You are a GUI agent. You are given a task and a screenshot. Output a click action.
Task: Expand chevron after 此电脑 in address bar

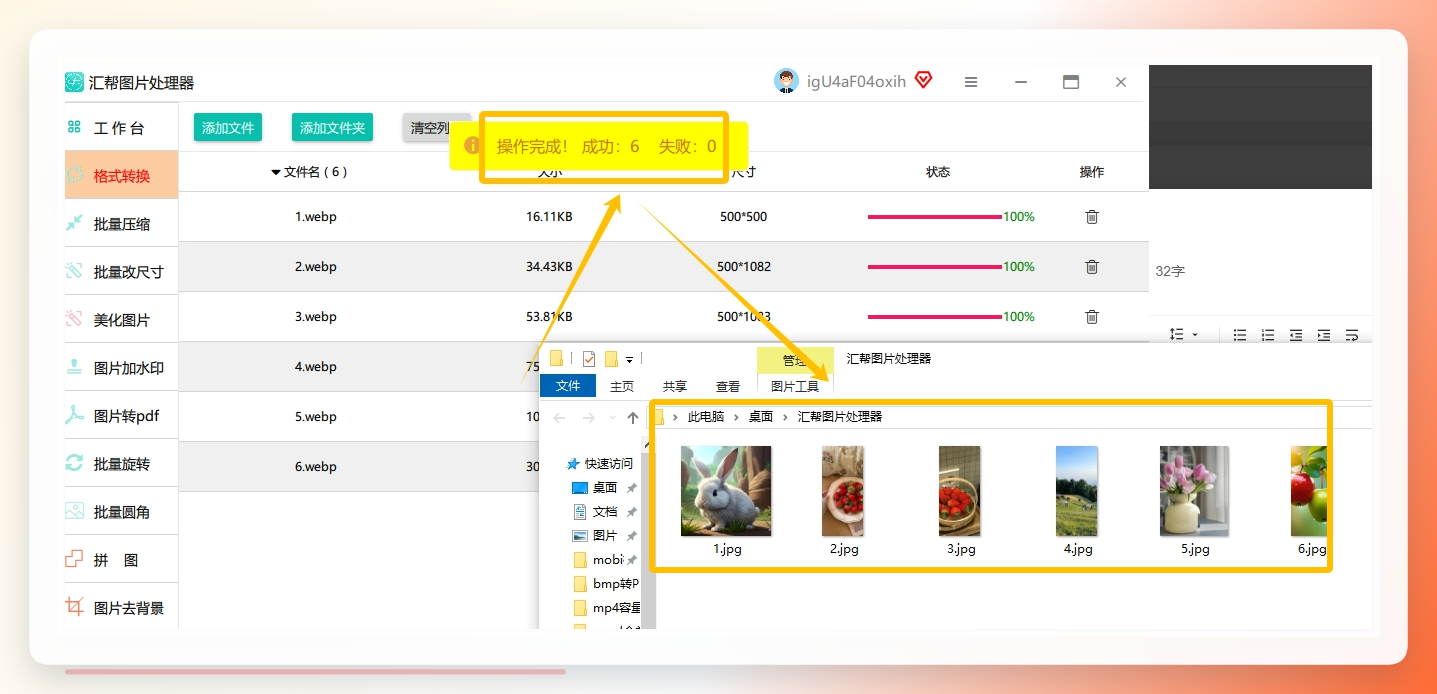pos(737,417)
